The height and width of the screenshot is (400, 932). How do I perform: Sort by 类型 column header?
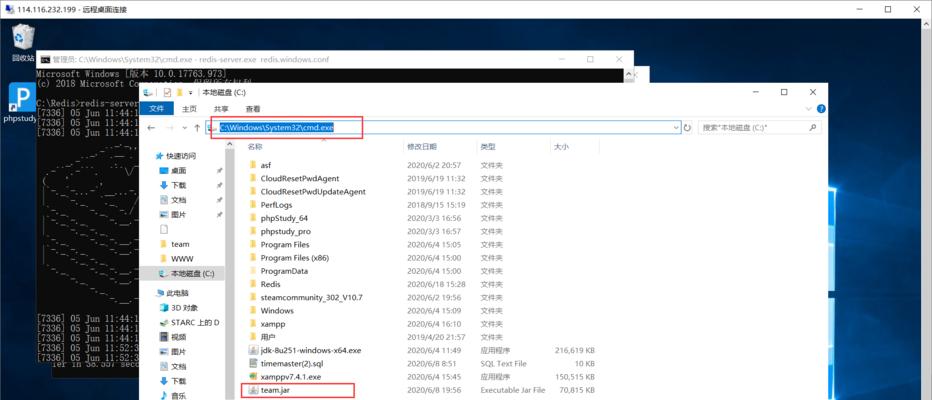487,146
